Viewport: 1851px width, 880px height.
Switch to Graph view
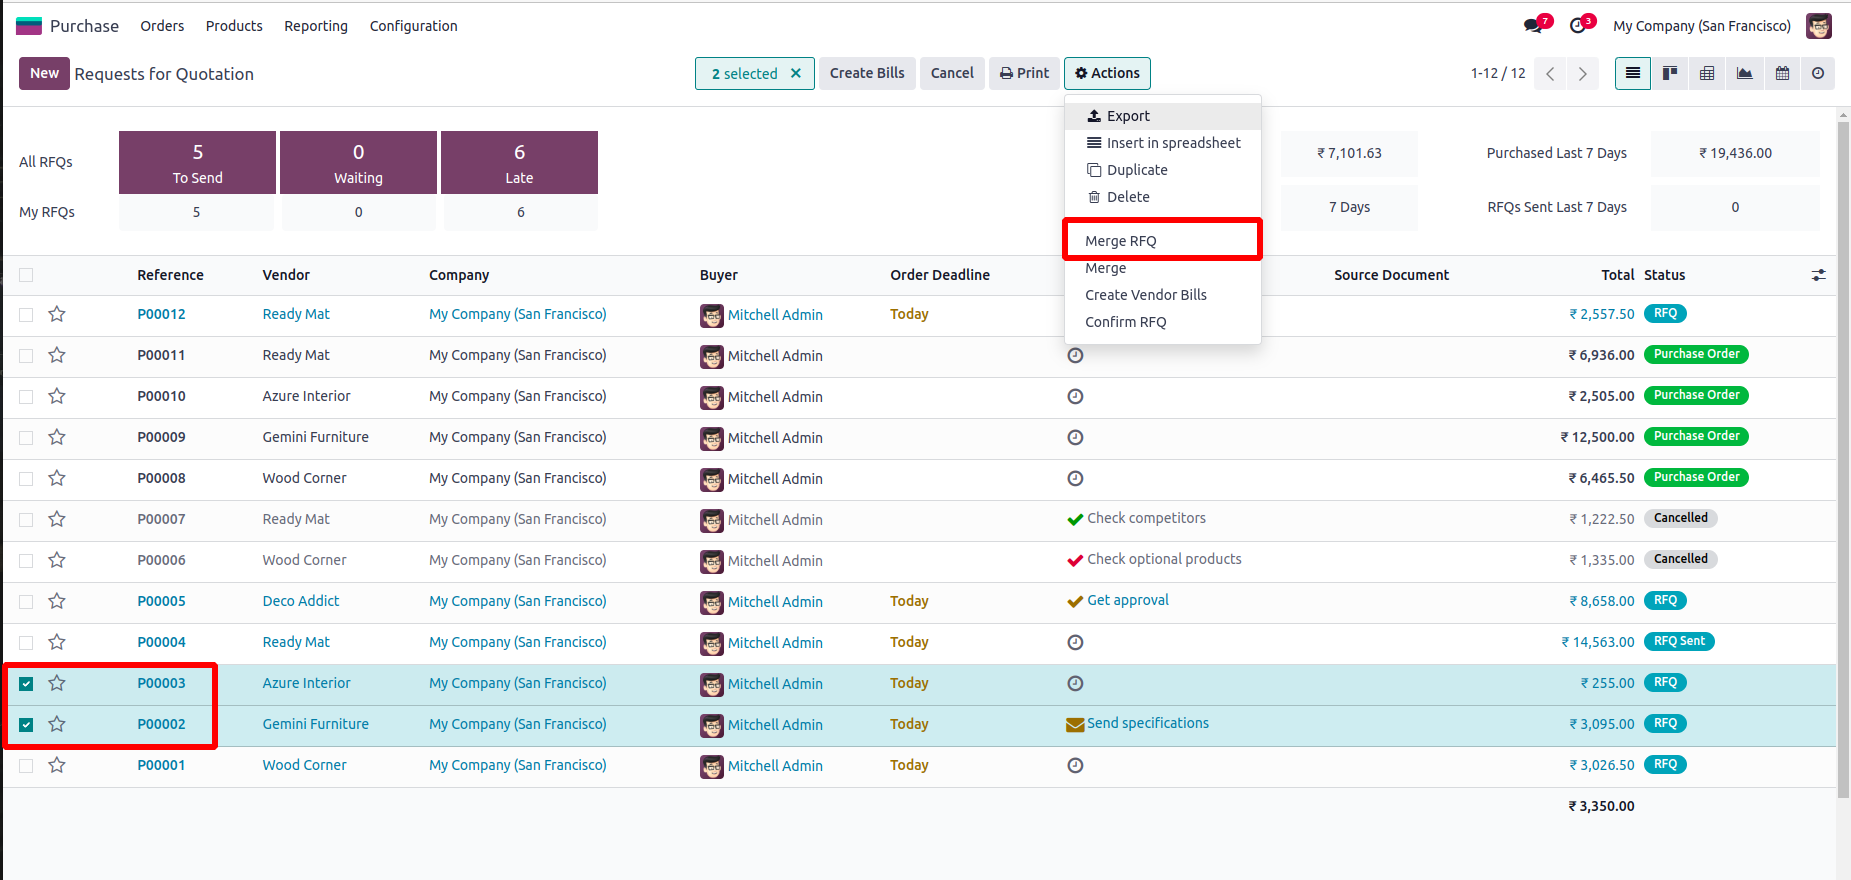1744,73
